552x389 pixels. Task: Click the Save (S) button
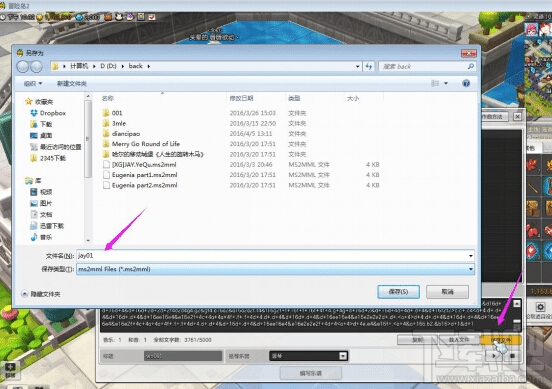click(x=398, y=292)
